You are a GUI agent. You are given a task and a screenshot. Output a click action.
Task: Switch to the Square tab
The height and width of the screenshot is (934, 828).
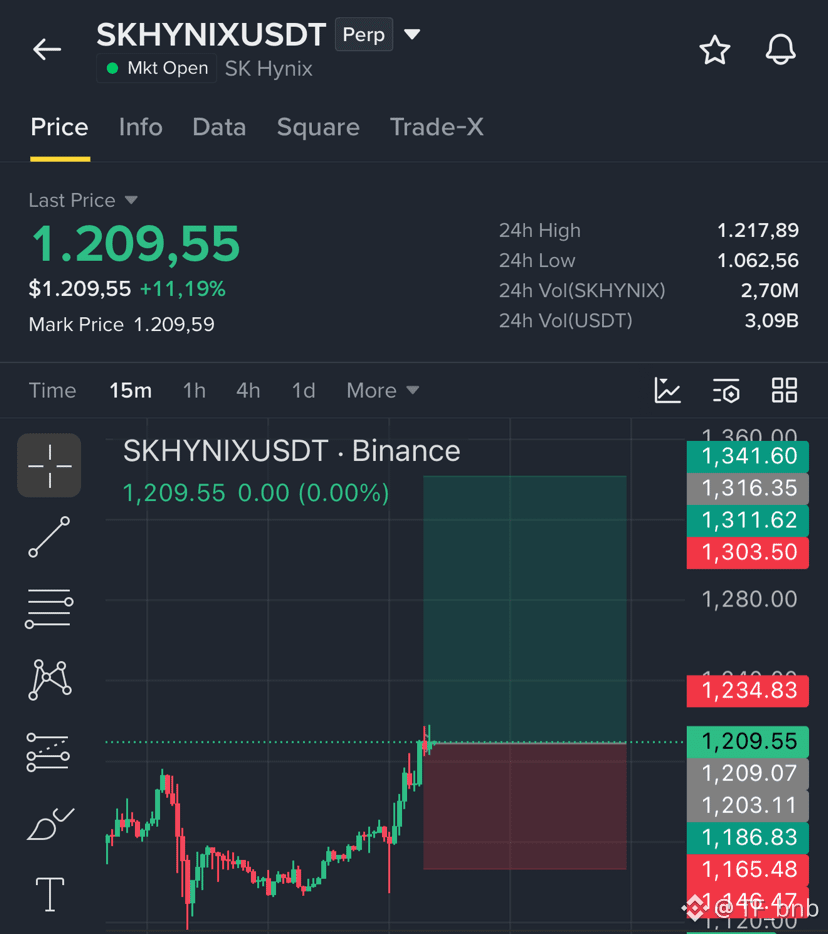pos(318,127)
